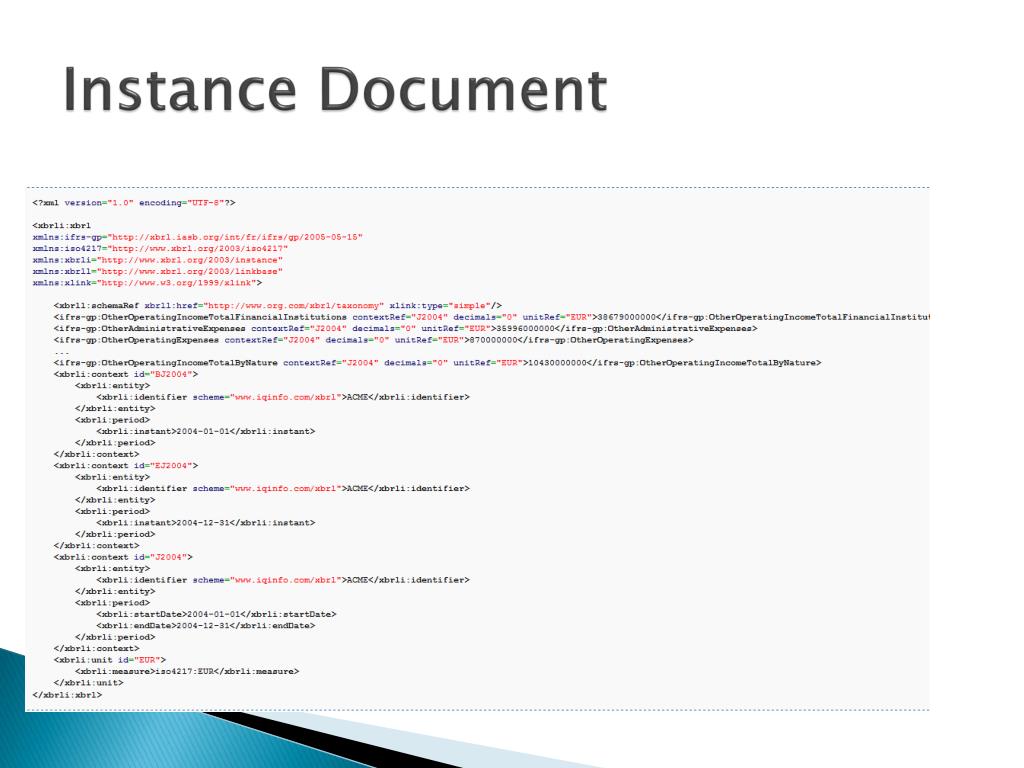Select the <?xml version="1.0" encoding declaration line
Screen dimensions: 1024x768
(134, 202)
